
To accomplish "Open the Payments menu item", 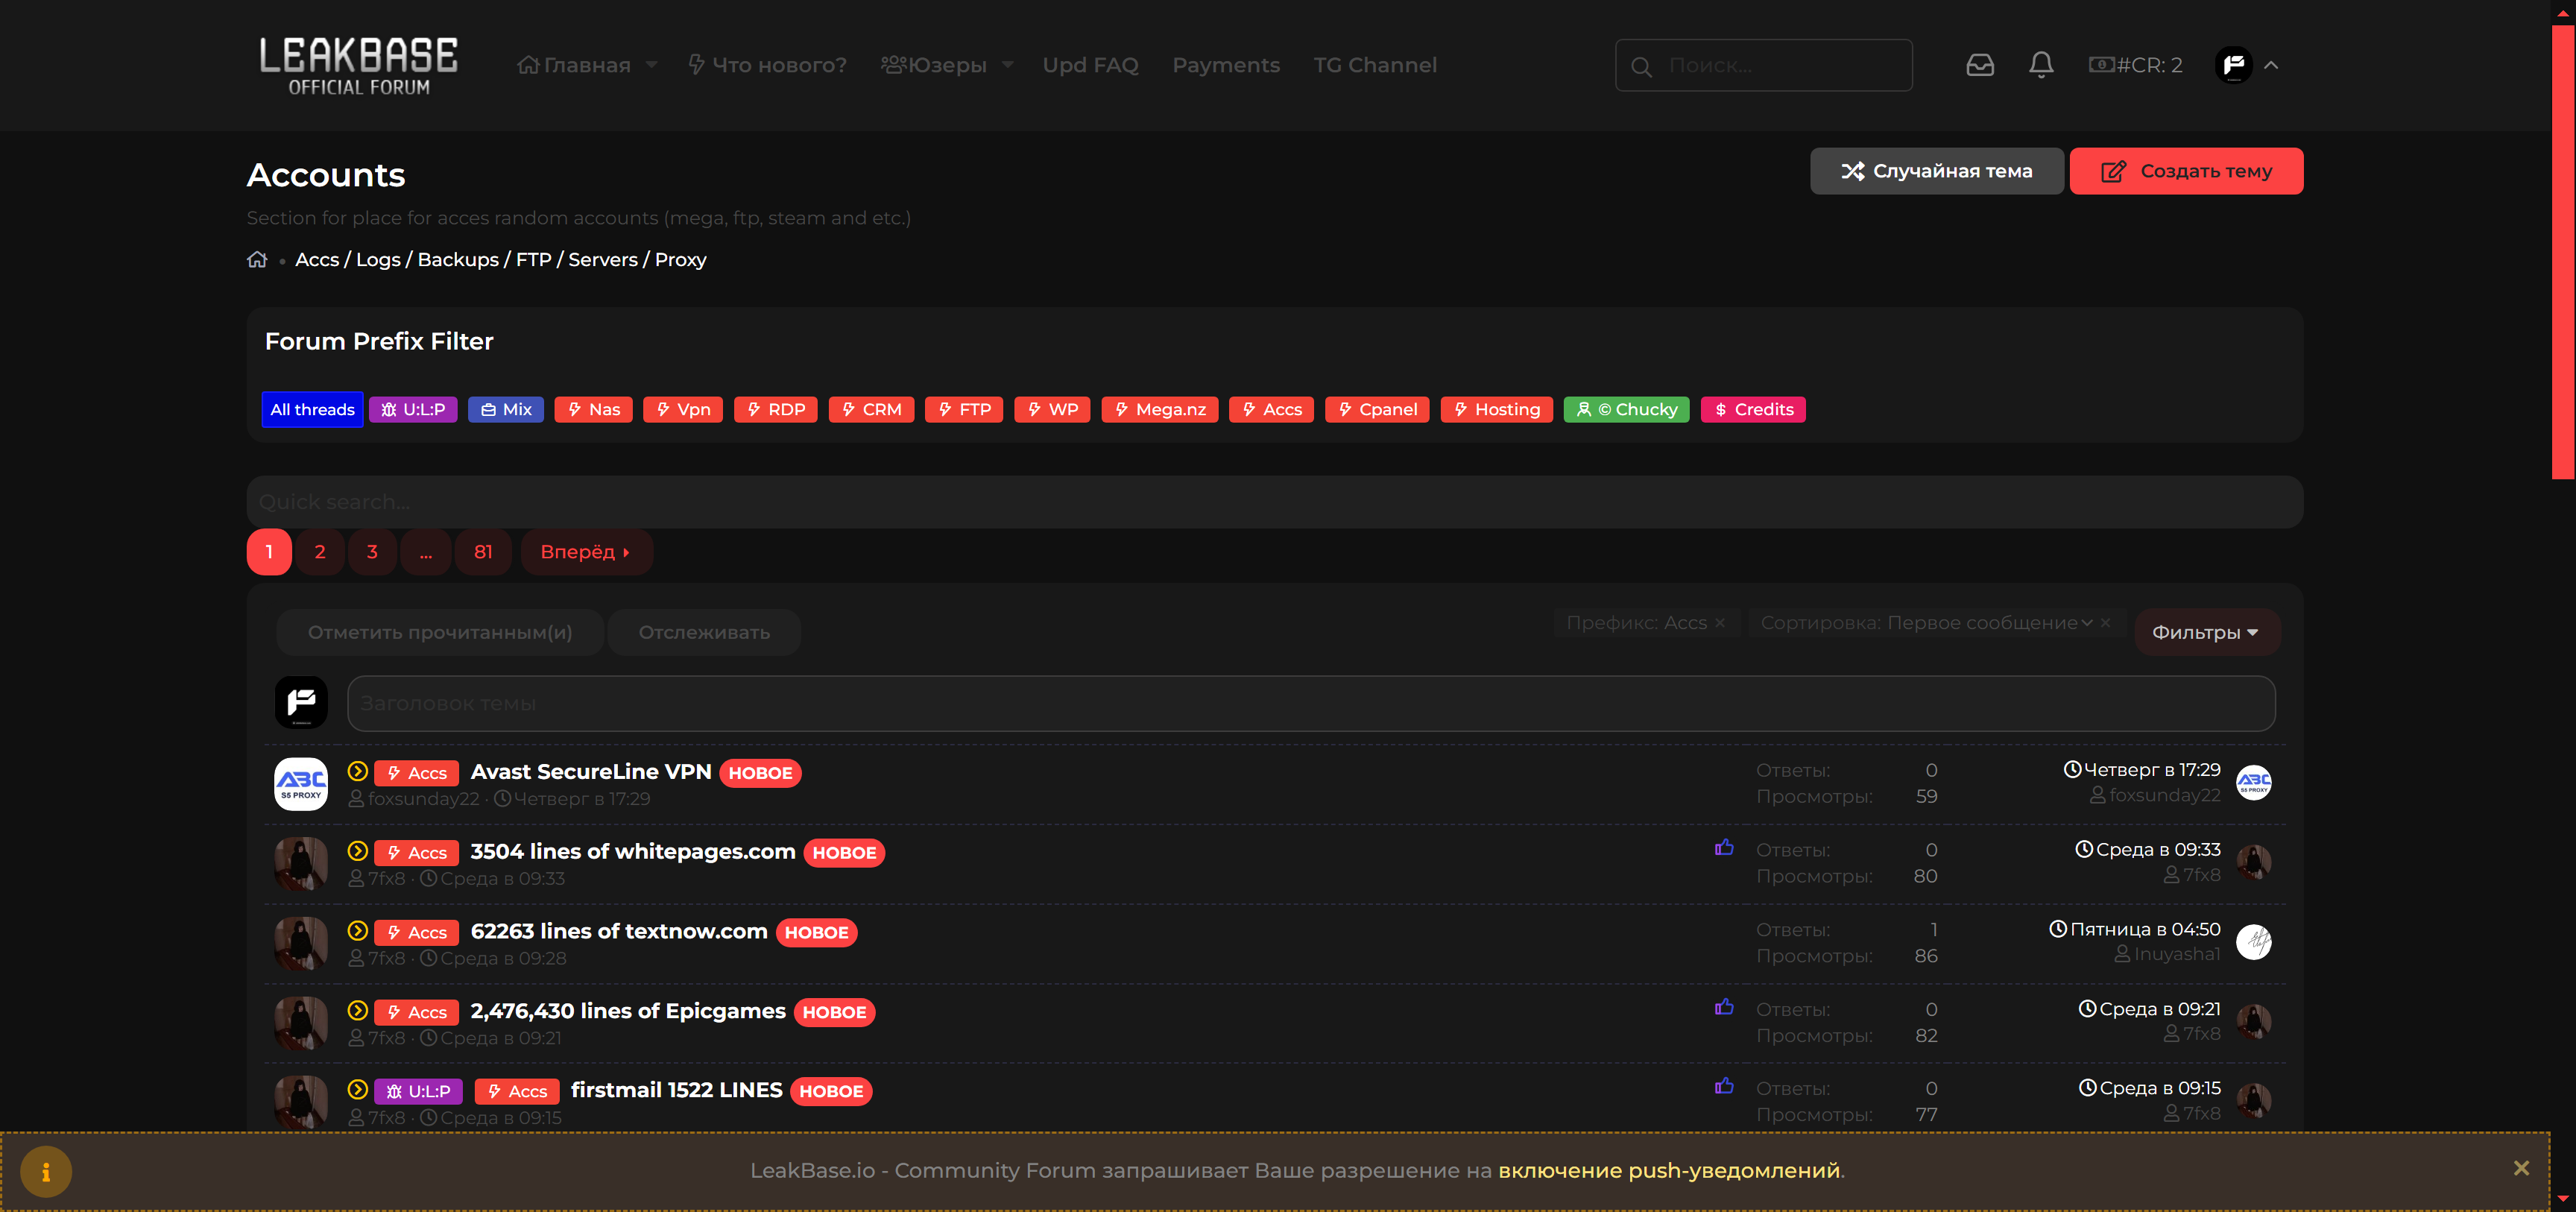I will coord(1225,65).
